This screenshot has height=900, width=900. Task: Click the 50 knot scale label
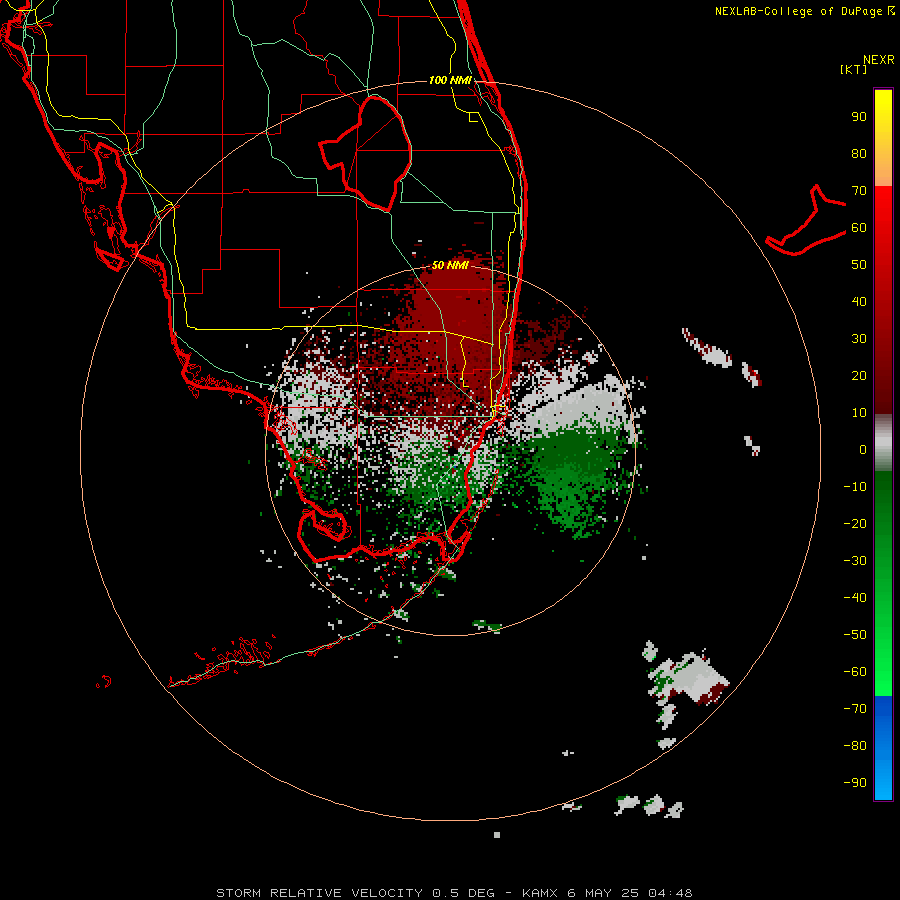pyautogui.click(x=859, y=265)
